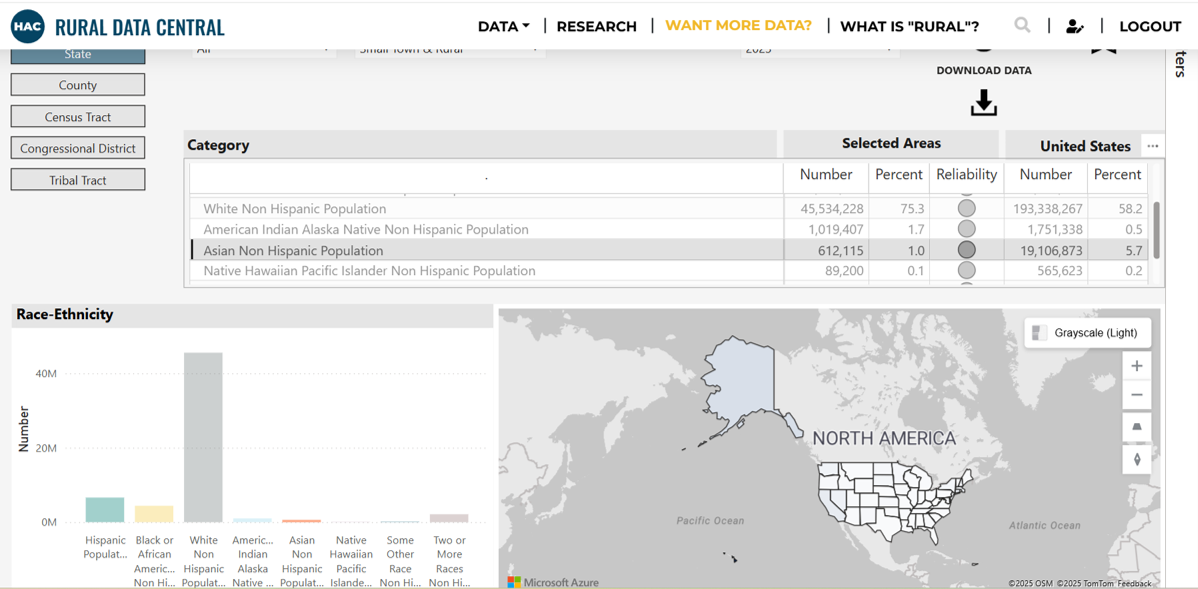Screen dimensions: 1198x589
Task: Zoom in on the map
Action: 1136,366
